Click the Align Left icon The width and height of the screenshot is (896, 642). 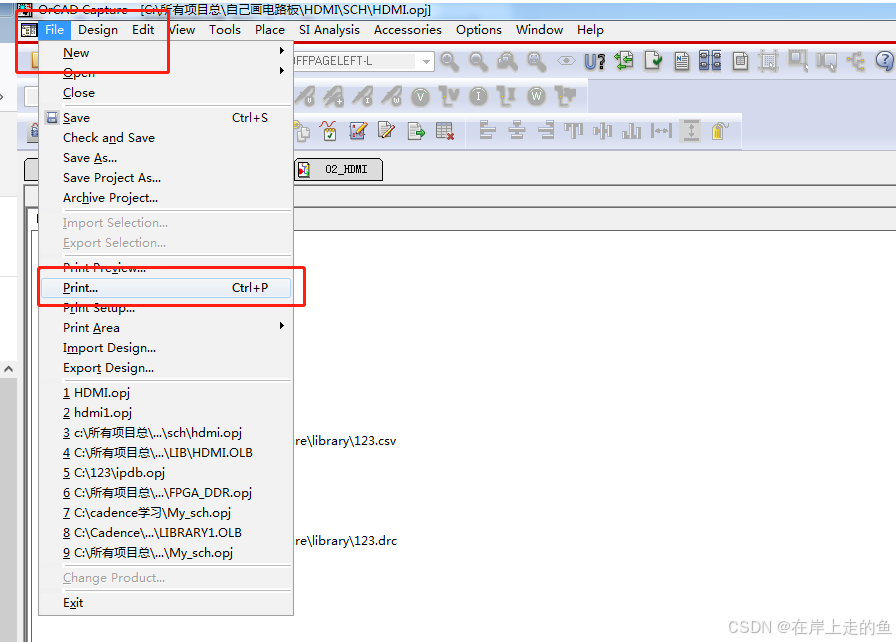pyautogui.click(x=487, y=130)
